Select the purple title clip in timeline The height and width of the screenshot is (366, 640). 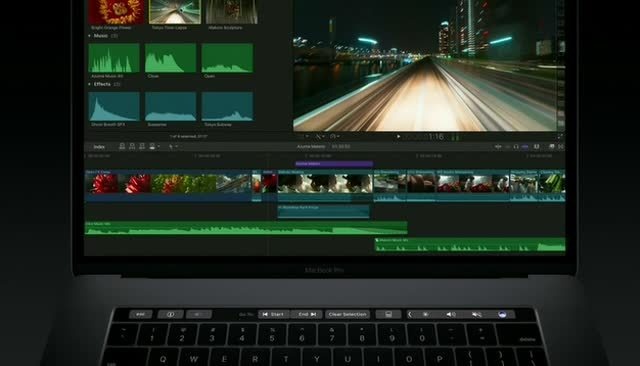pos(333,164)
